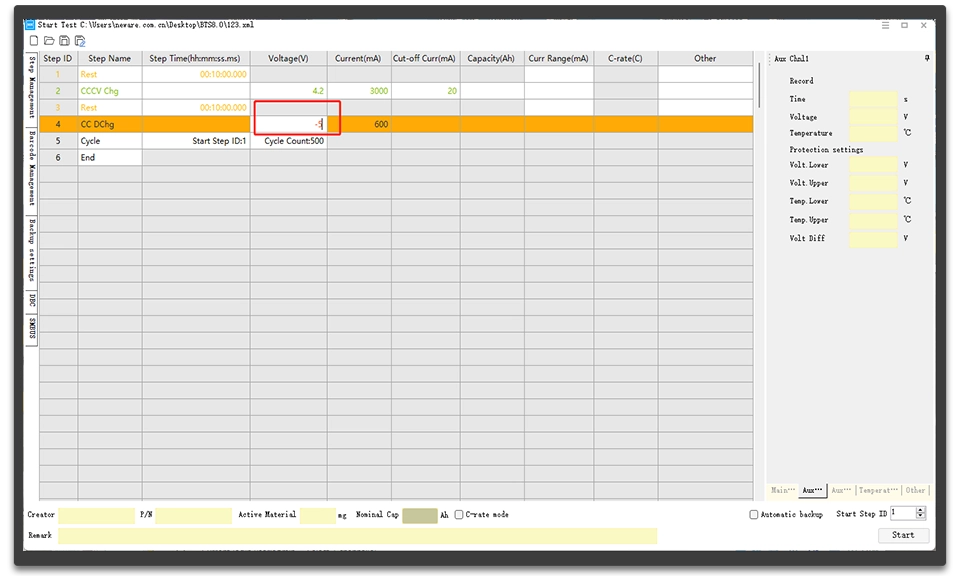This screenshot has height=580, width=960.
Task: Select the Rest step name in step 3
Action: (x=110, y=107)
